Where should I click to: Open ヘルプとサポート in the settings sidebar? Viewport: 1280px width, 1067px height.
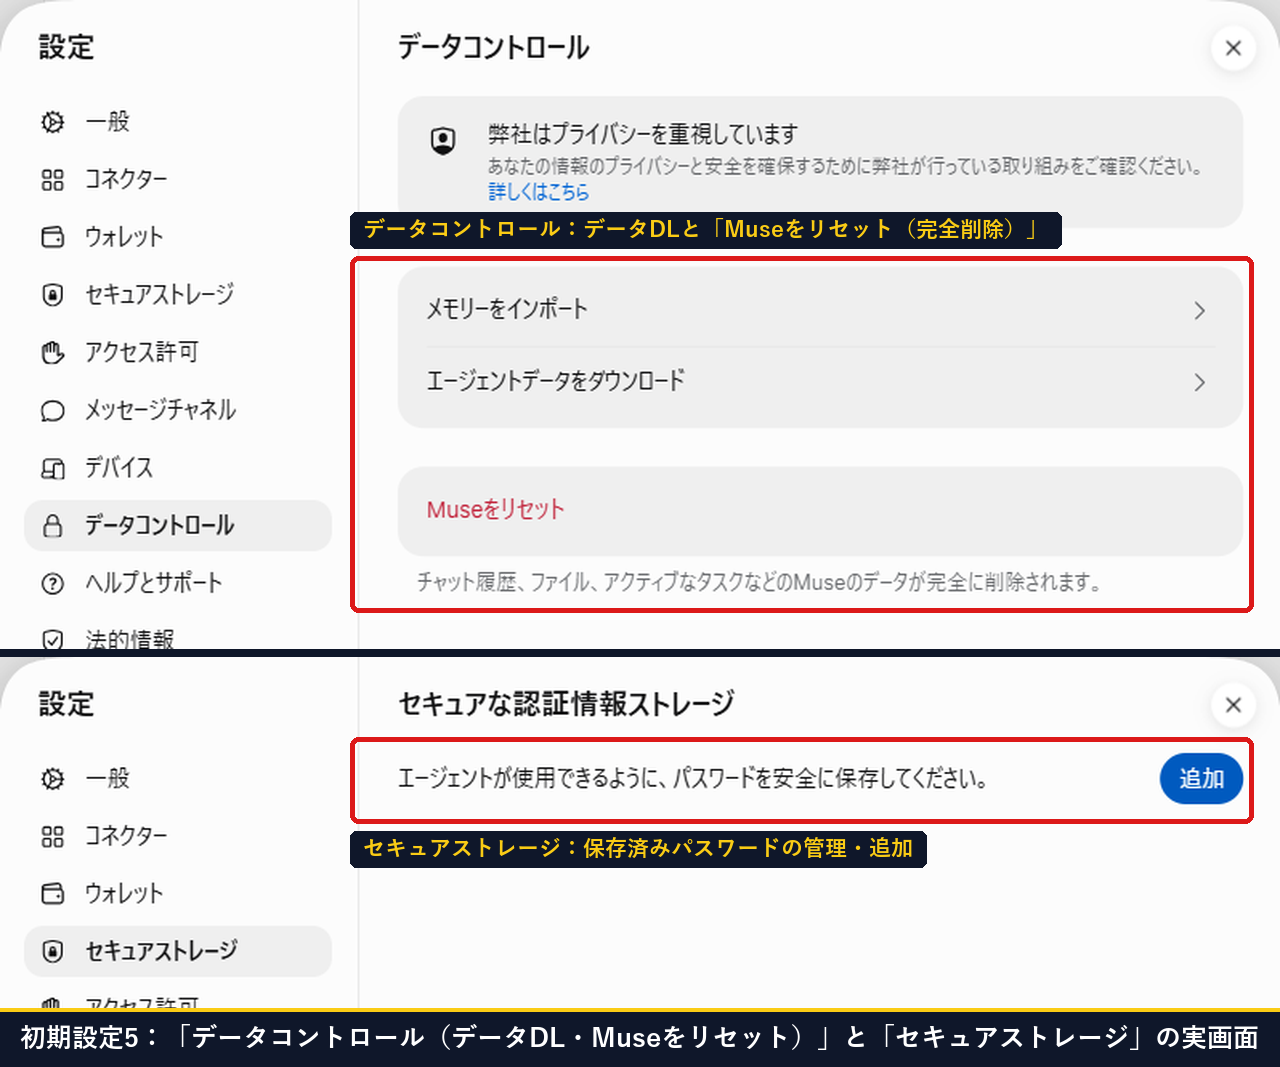[178, 584]
